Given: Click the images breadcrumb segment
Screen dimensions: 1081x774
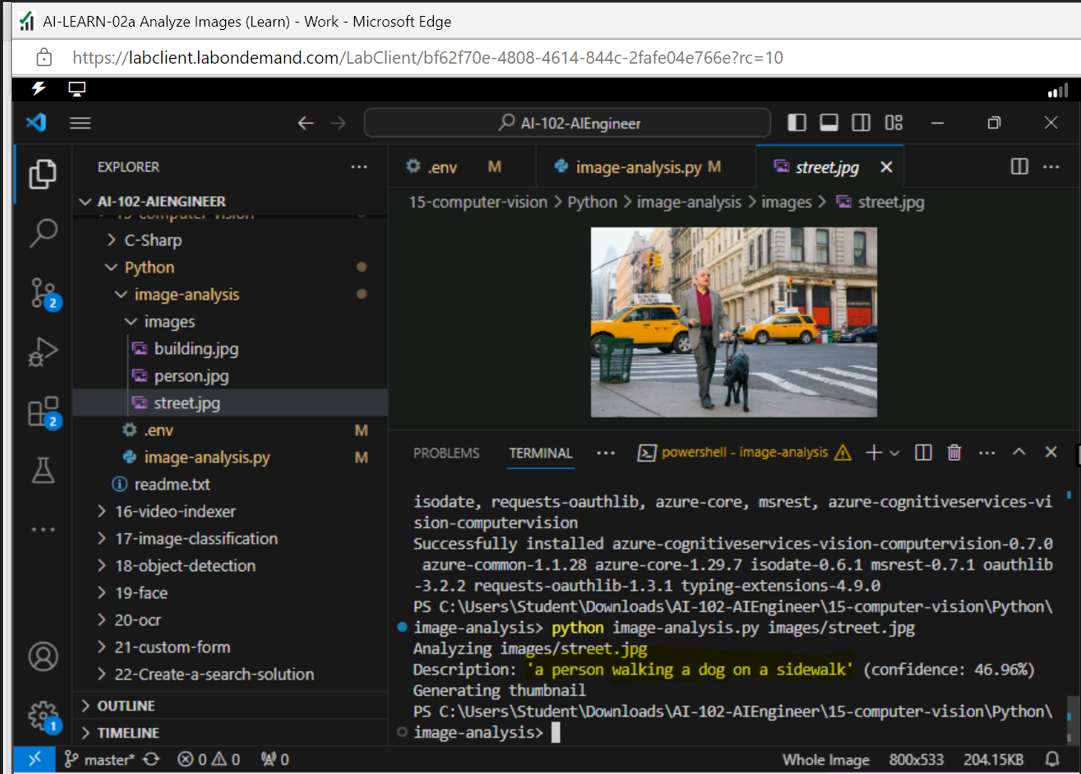Looking at the screenshot, I should click(786, 202).
